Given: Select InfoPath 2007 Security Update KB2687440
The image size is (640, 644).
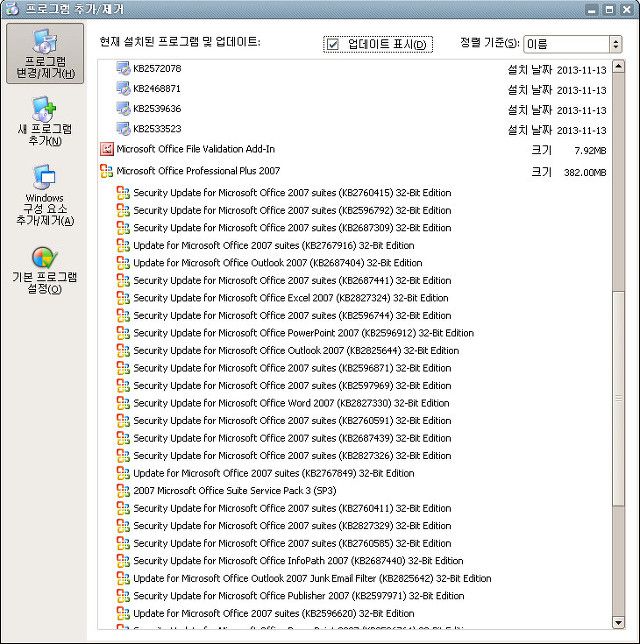Looking at the screenshot, I should pyautogui.click(x=298, y=561).
